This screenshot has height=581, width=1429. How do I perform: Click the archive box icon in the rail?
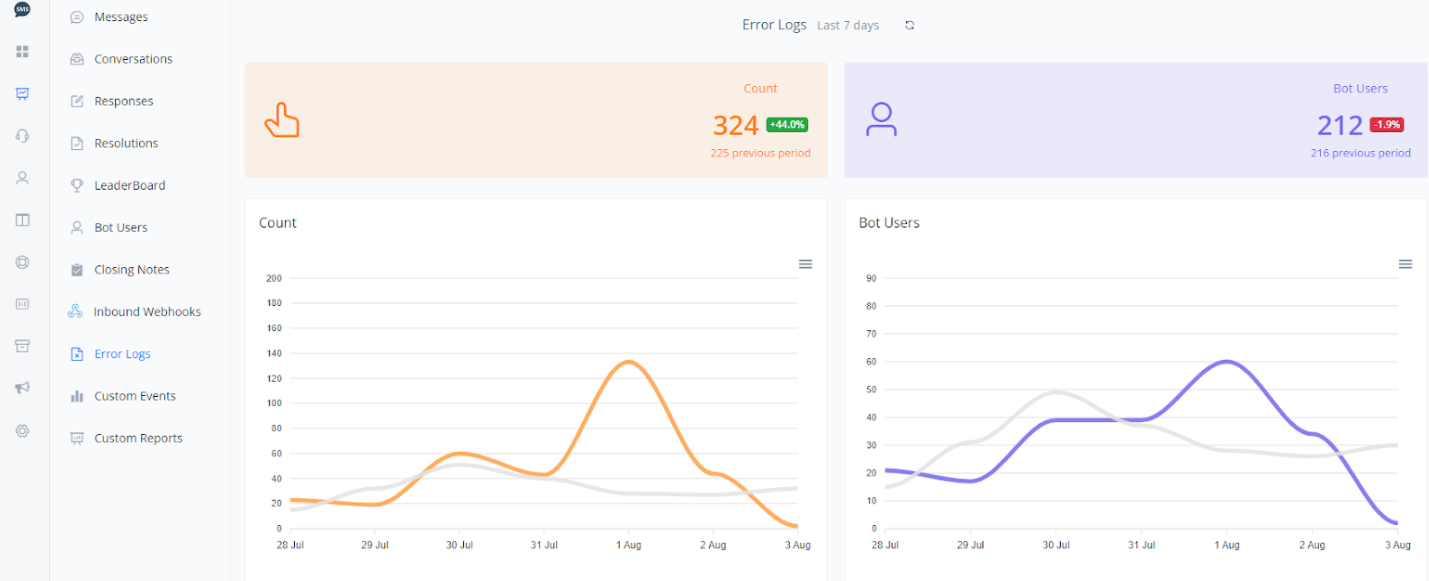click(x=22, y=346)
